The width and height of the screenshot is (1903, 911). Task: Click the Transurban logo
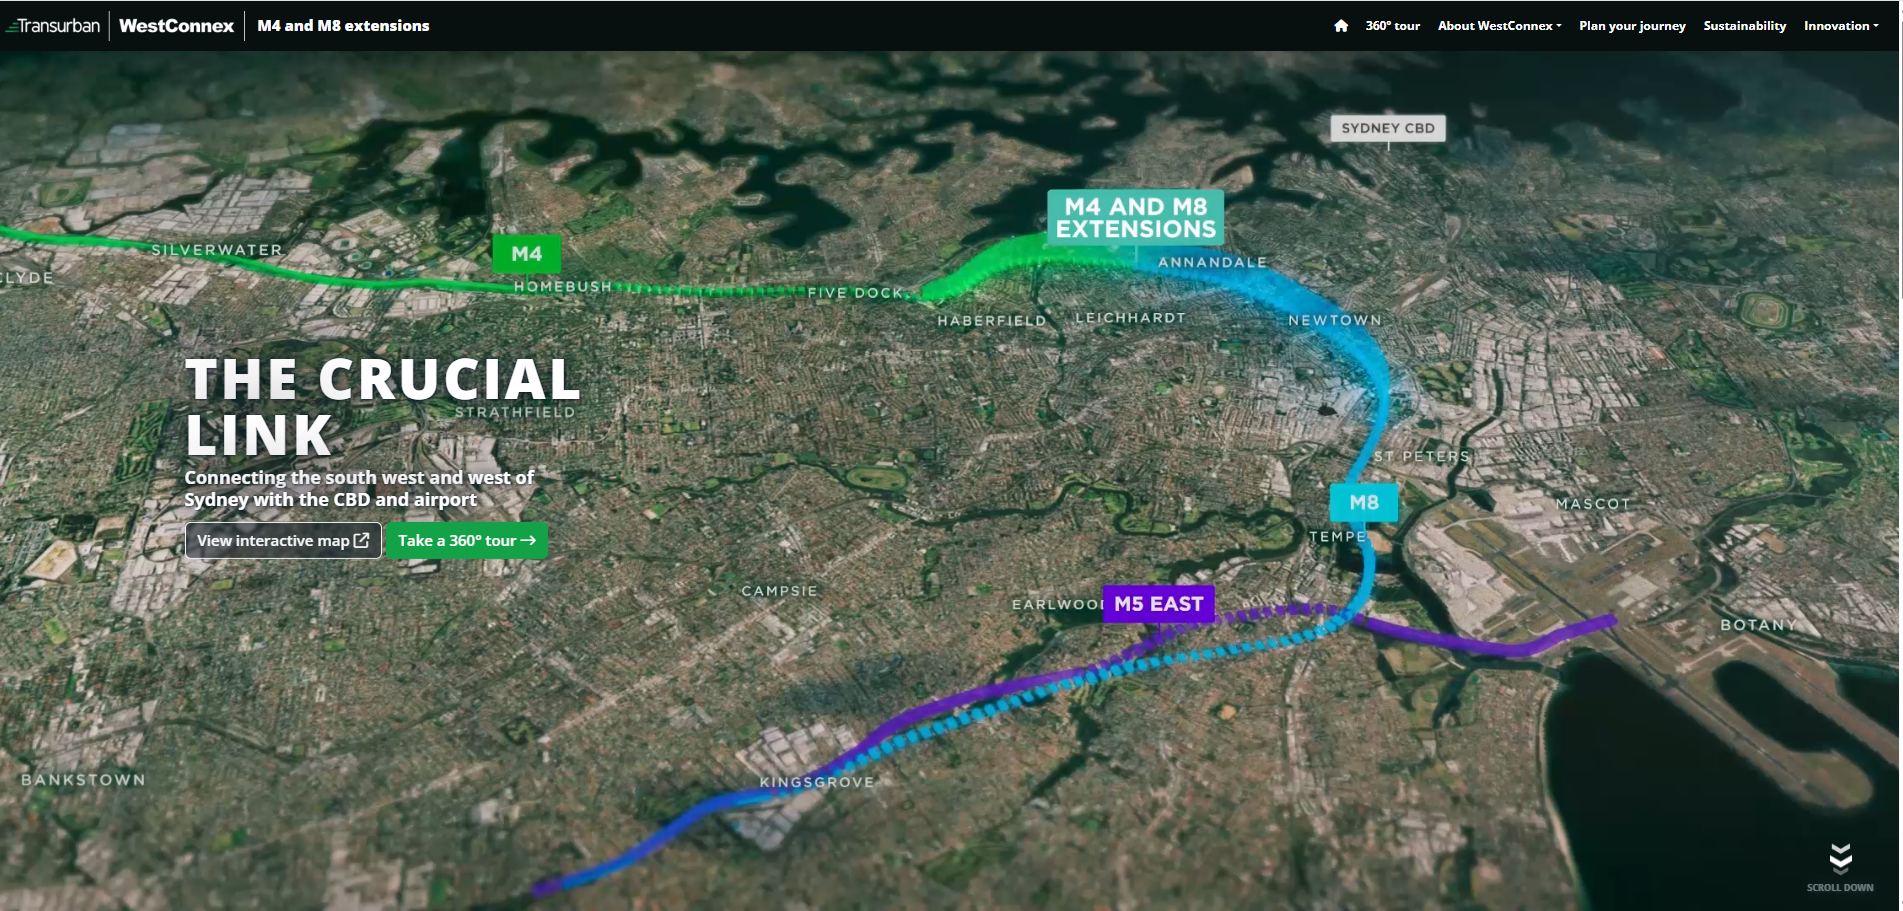[53, 26]
